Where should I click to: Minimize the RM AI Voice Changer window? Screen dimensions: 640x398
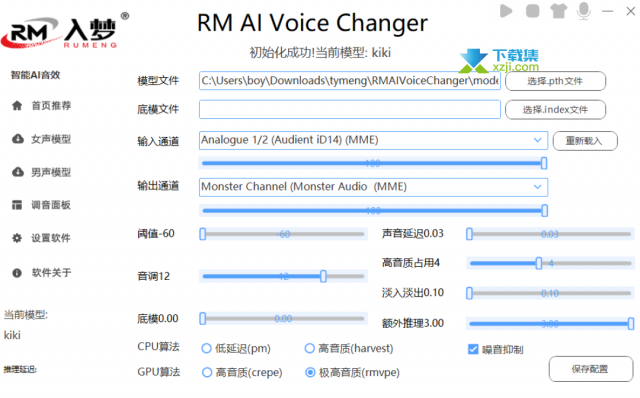pyautogui.click(x=607, y=11)
